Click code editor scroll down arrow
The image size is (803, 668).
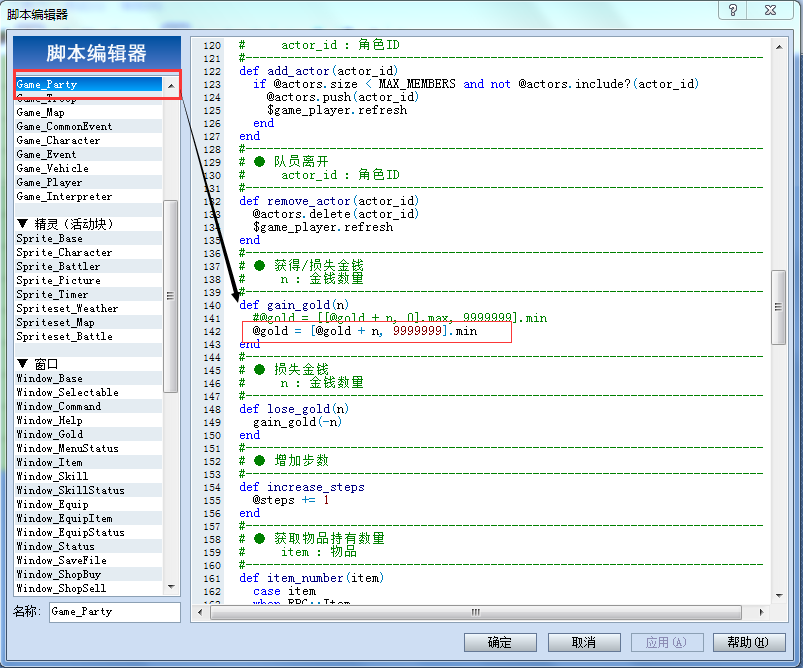[779, 596]
